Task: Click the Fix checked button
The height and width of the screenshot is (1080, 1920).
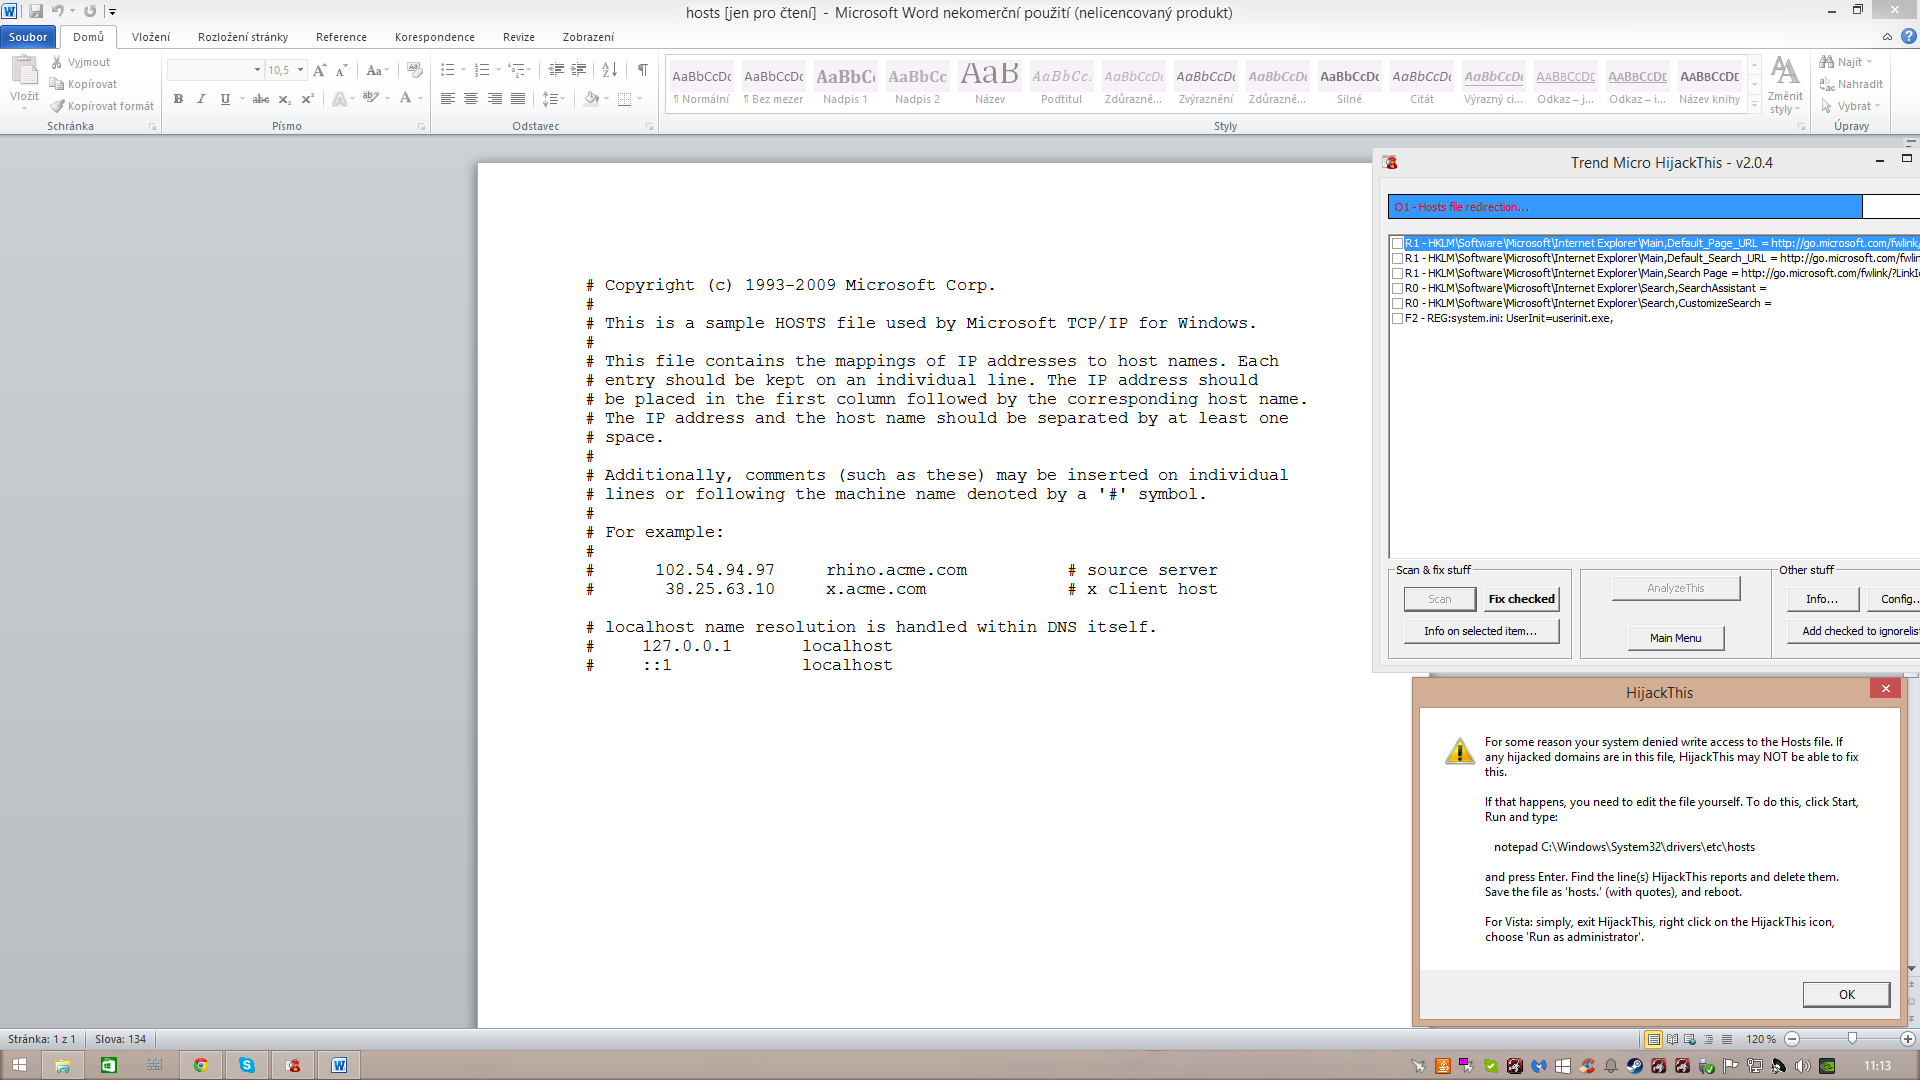Action: (x=1521, y=599)
